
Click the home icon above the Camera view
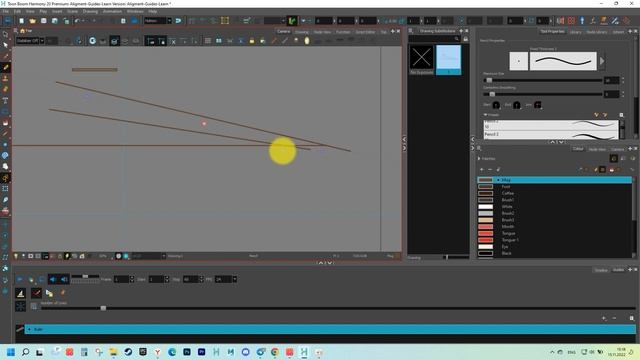coord(22,31)
